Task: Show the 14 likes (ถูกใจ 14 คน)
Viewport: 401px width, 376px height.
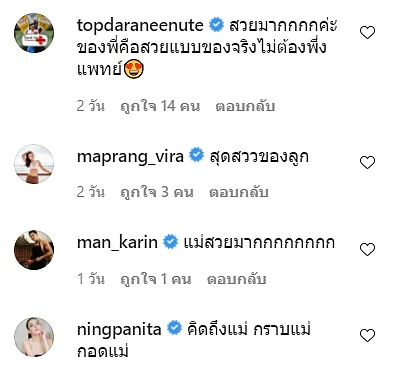Action: pos(160,106)
